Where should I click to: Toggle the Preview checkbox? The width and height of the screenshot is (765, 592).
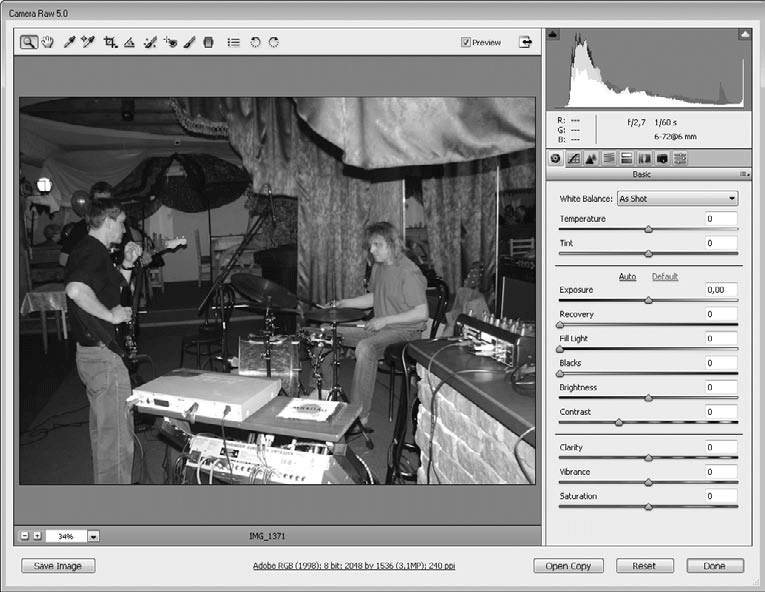click(466, 42)
